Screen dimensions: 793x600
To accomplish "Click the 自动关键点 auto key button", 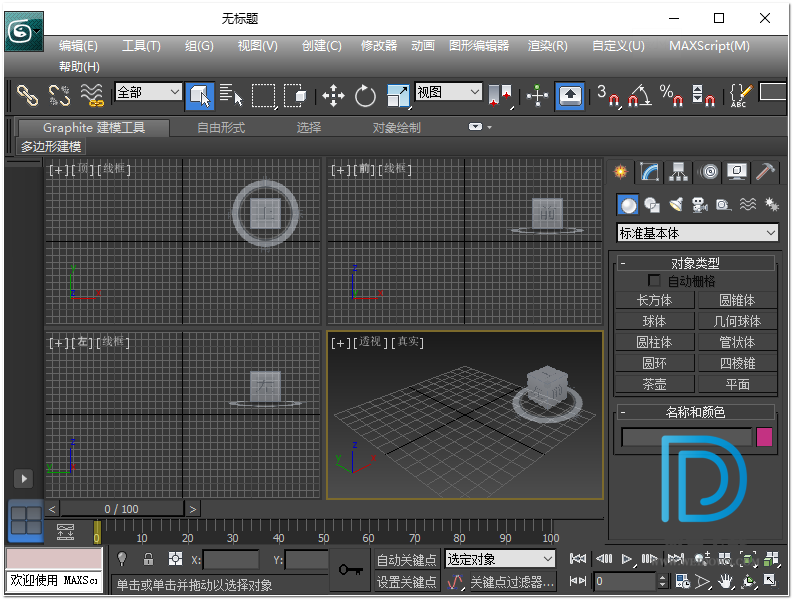I will (x=407, y=560).
